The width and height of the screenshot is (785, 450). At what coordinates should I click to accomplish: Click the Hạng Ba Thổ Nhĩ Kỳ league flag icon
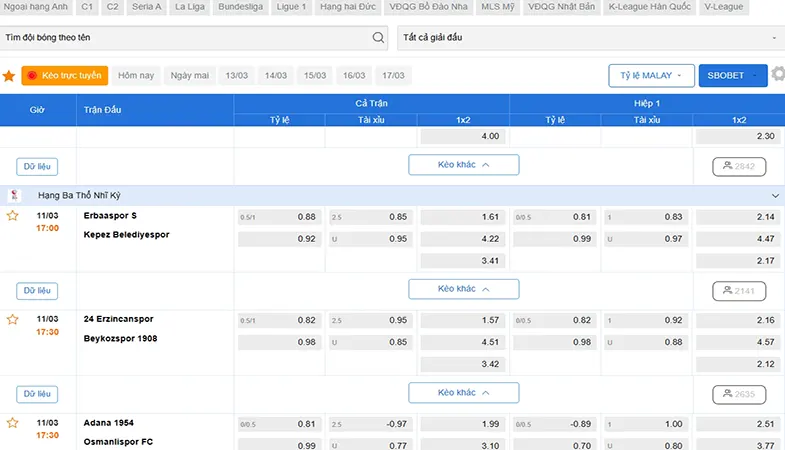pyautogui.click(x=15, y=195)
